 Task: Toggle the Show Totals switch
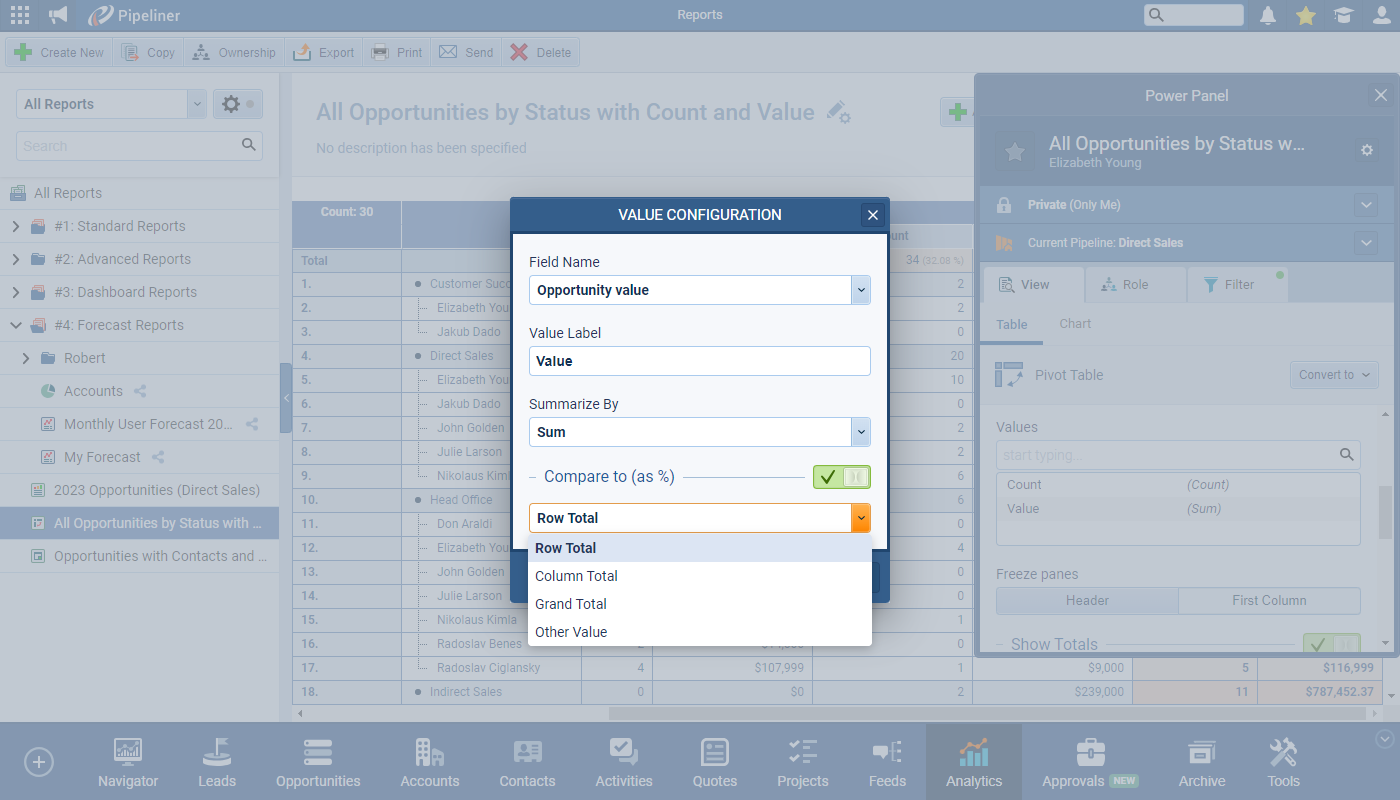click(x=1330, y=644)
